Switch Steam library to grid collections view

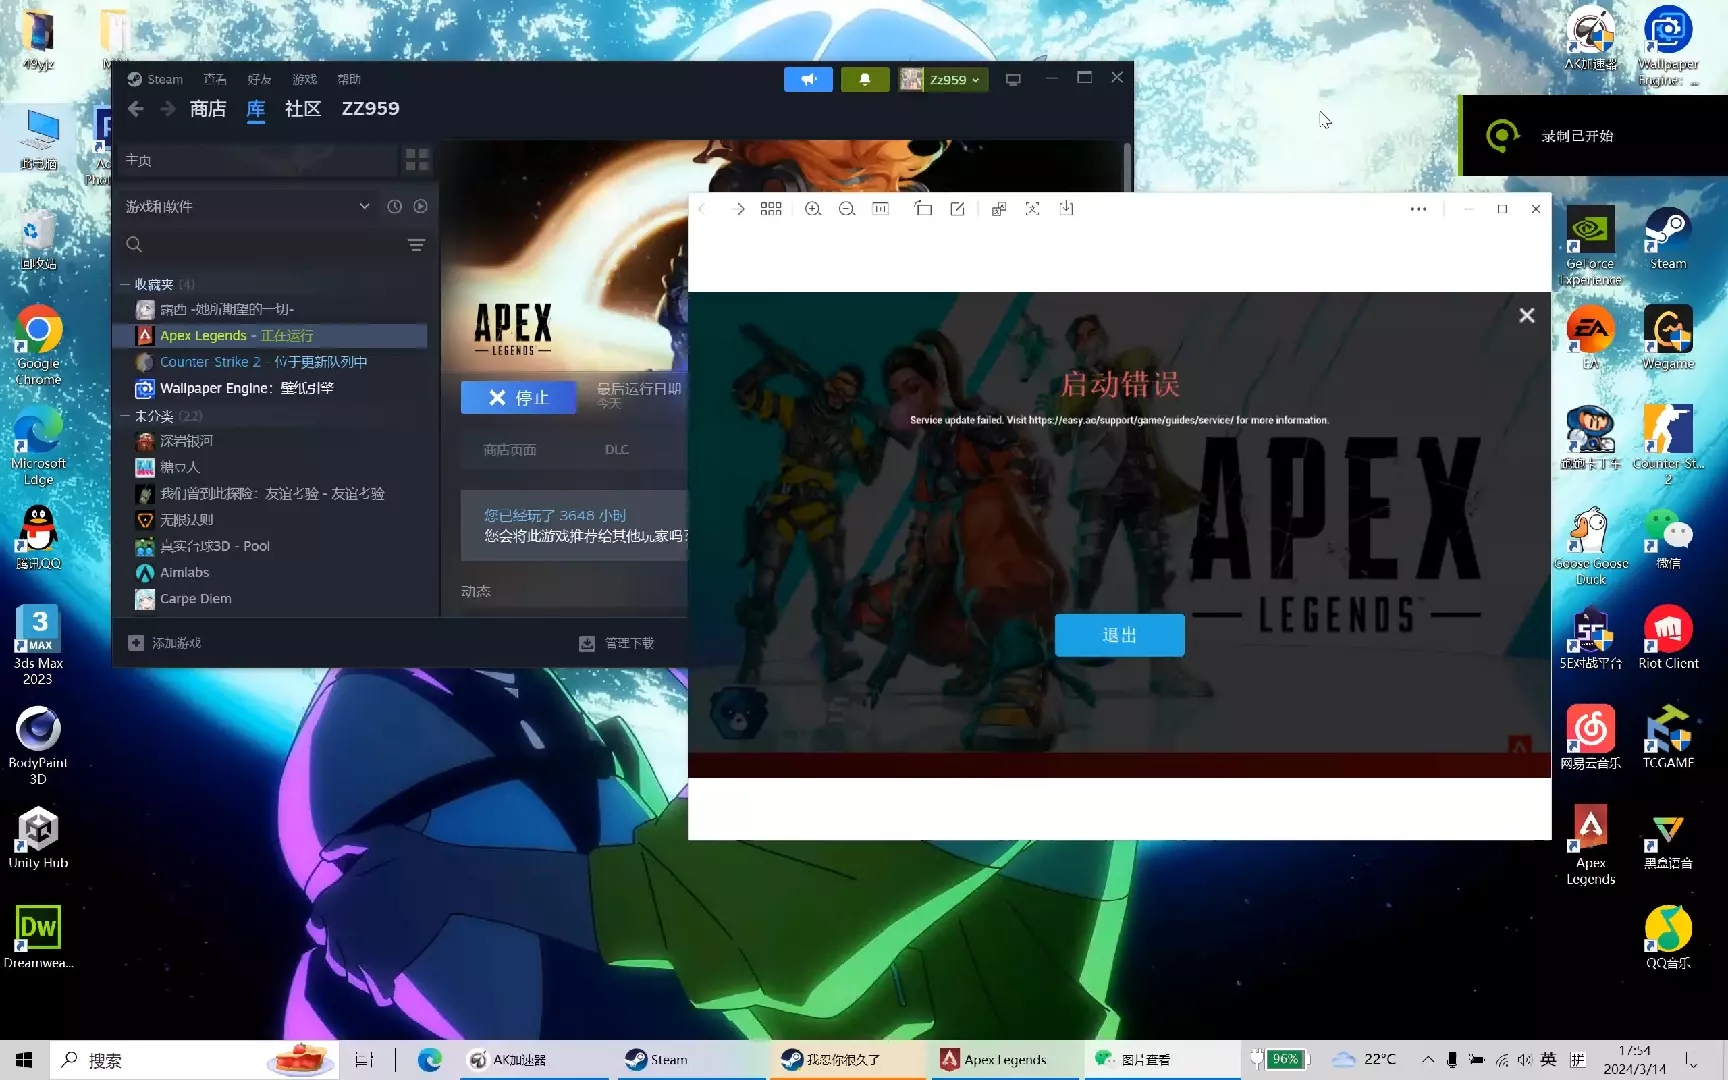click(417, 160)
